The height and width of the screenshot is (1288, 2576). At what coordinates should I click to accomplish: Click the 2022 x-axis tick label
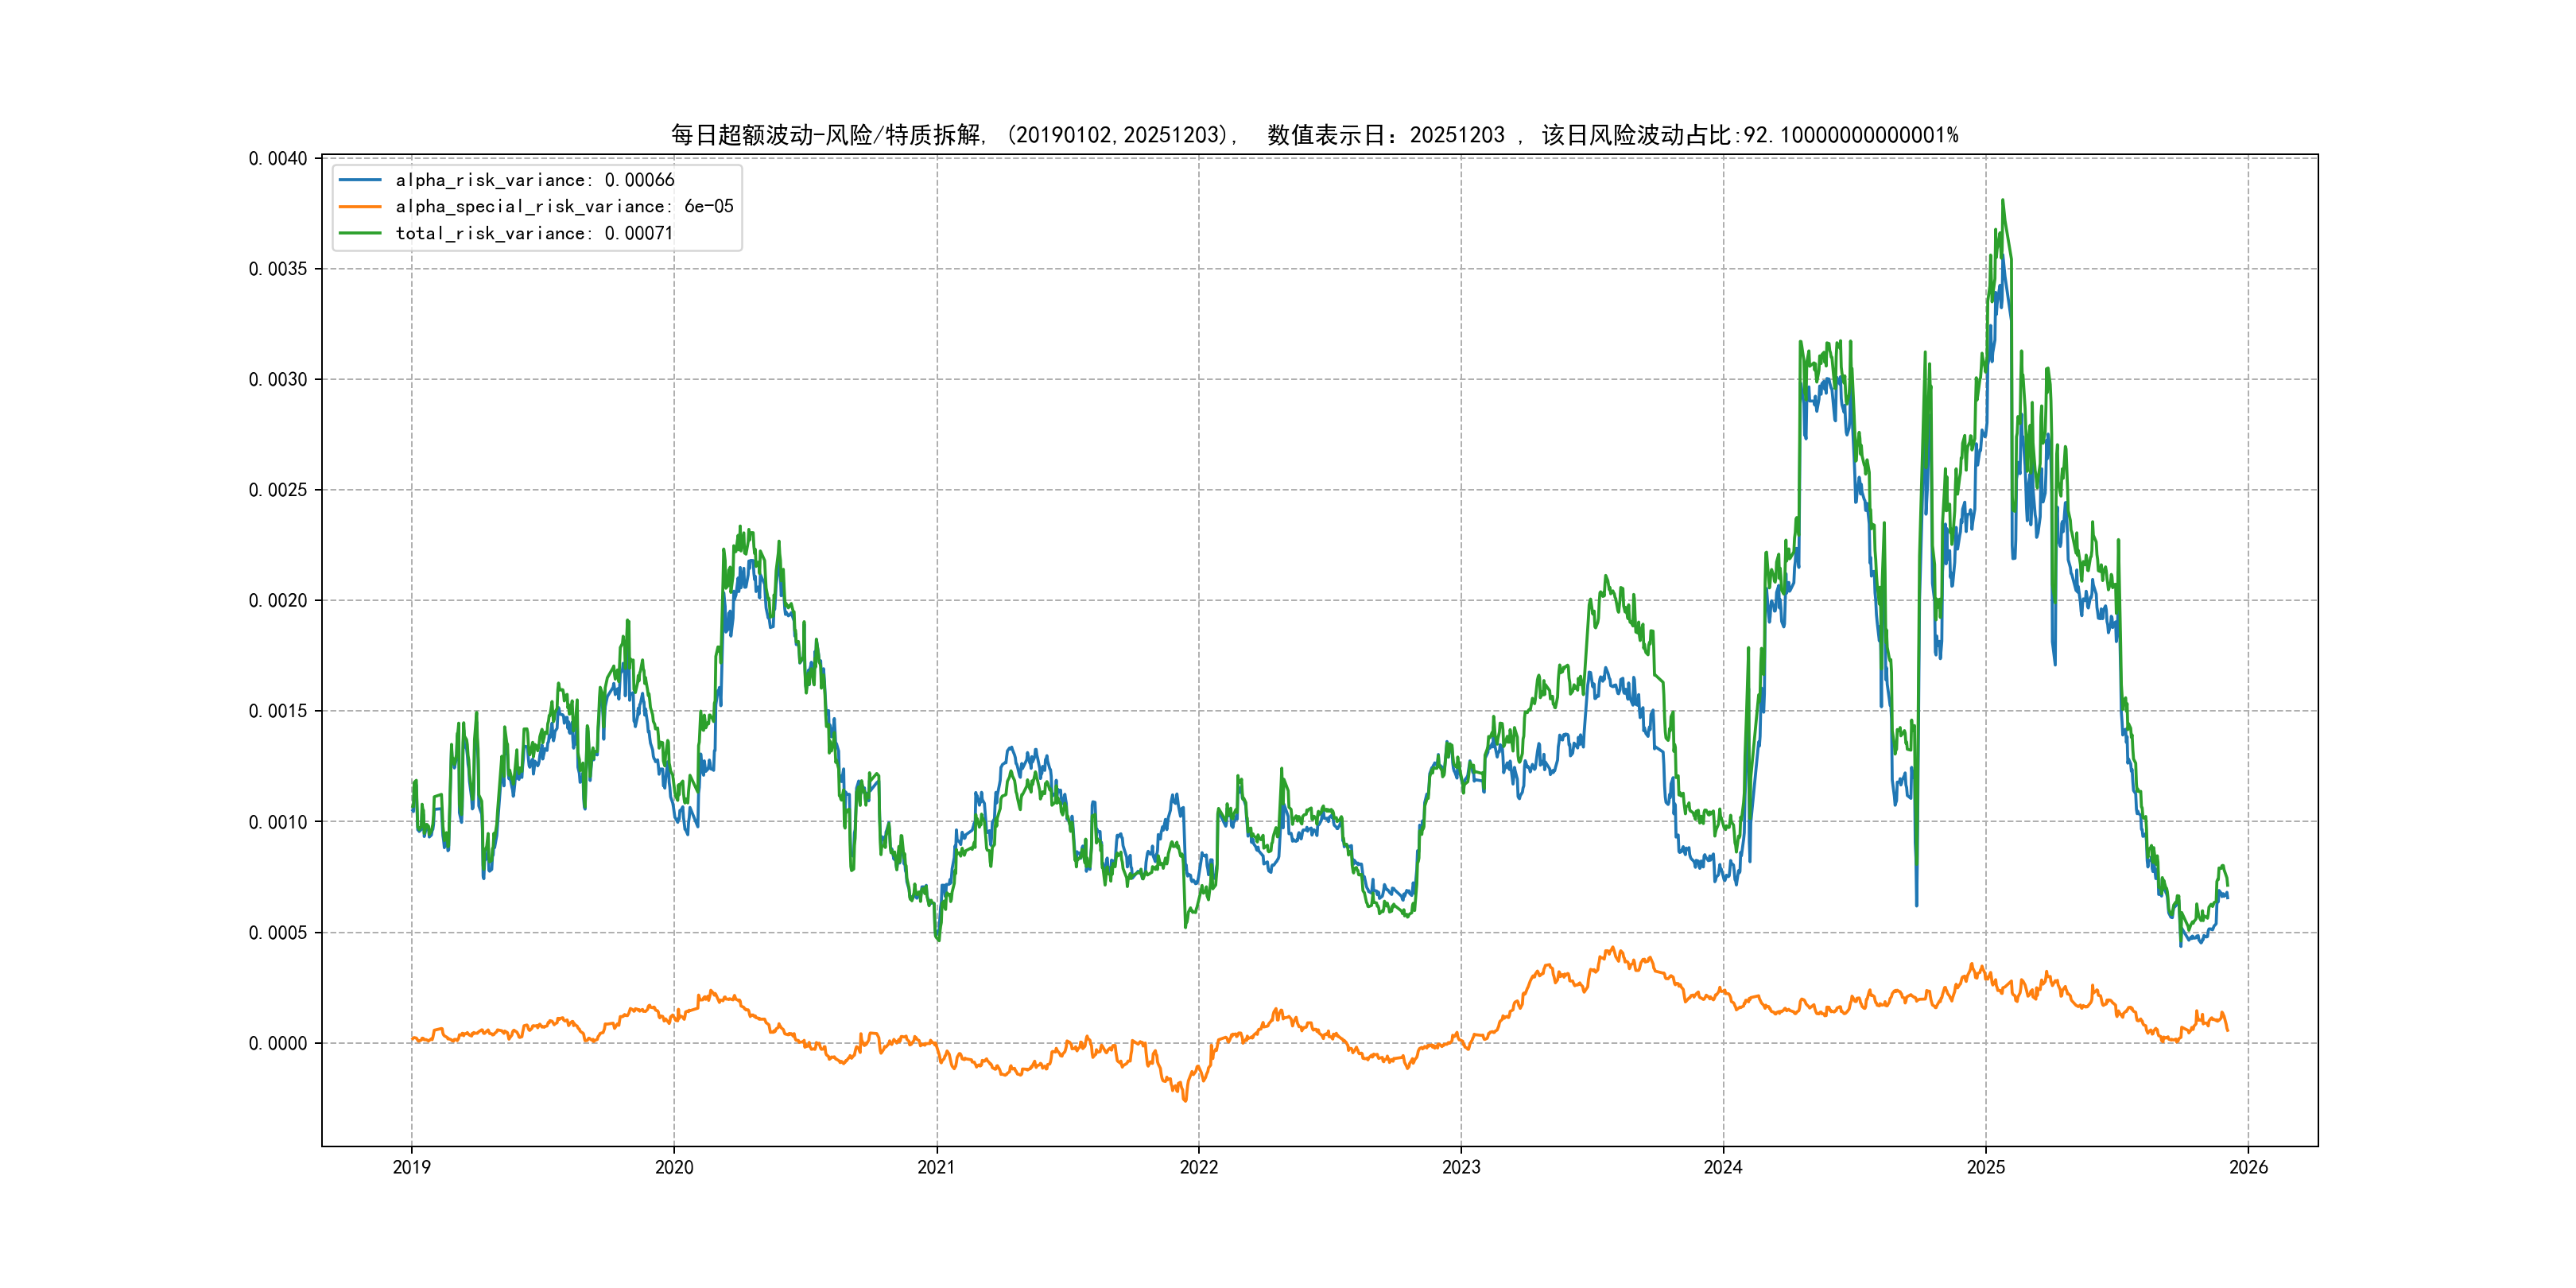point(1199,1167)
